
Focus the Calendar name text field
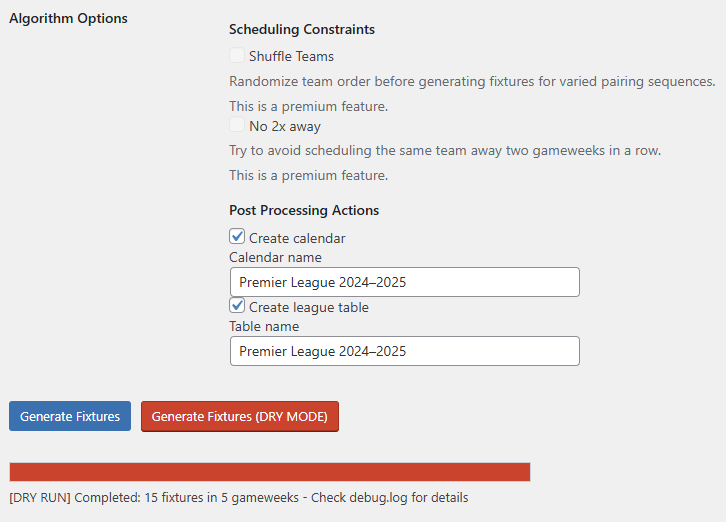(404, 282)
